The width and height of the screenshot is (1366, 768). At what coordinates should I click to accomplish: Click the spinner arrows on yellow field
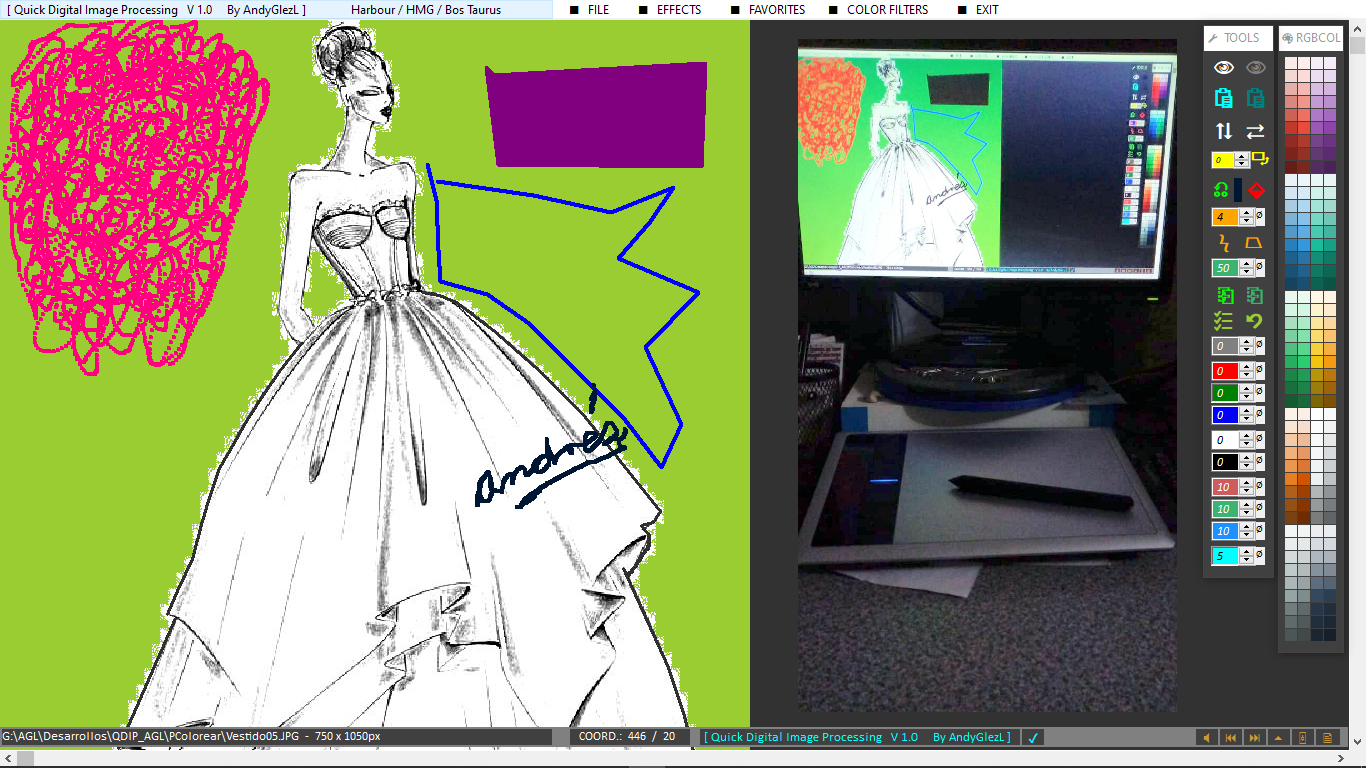point(1242,160)
